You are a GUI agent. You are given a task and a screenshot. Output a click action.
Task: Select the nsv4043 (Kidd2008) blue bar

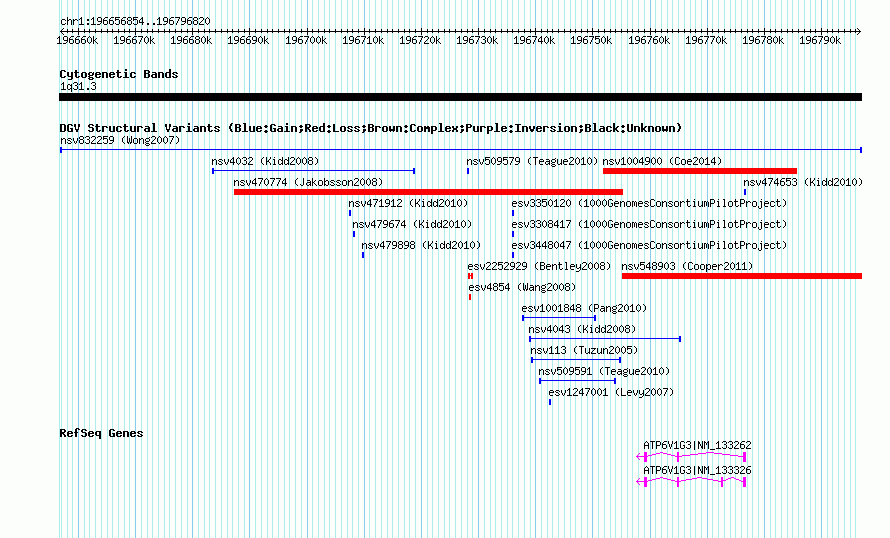605,339
